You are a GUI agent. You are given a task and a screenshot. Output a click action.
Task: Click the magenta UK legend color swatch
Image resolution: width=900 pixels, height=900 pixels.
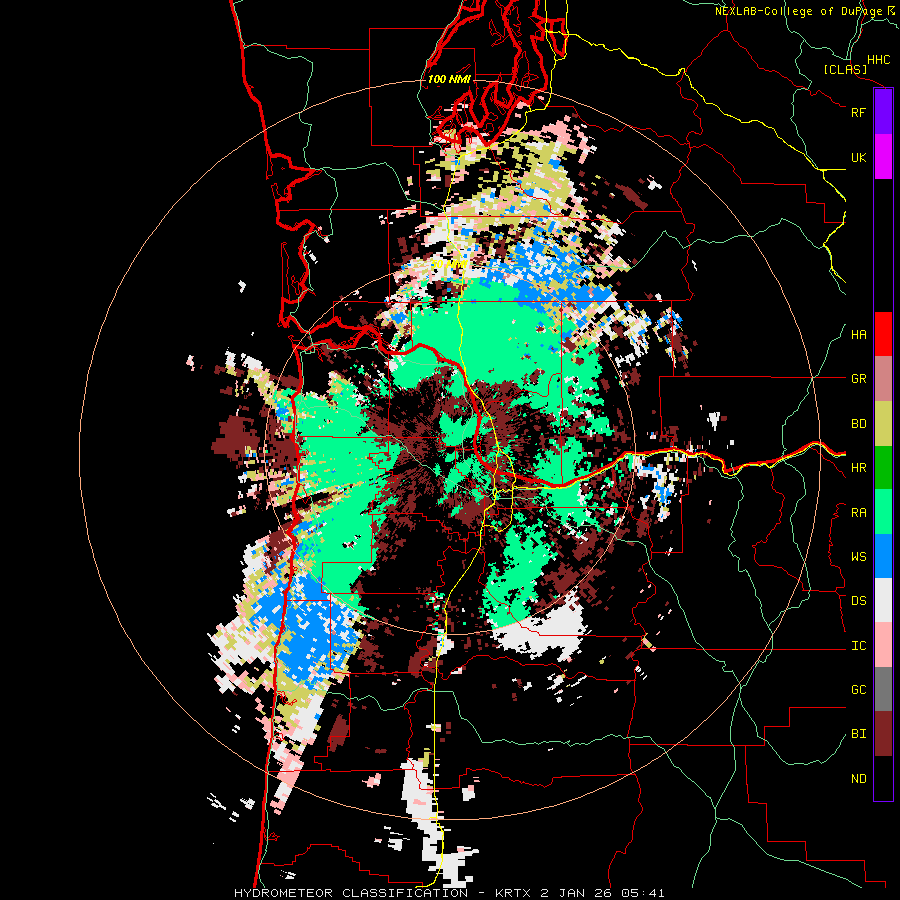[x=883, y=157]
